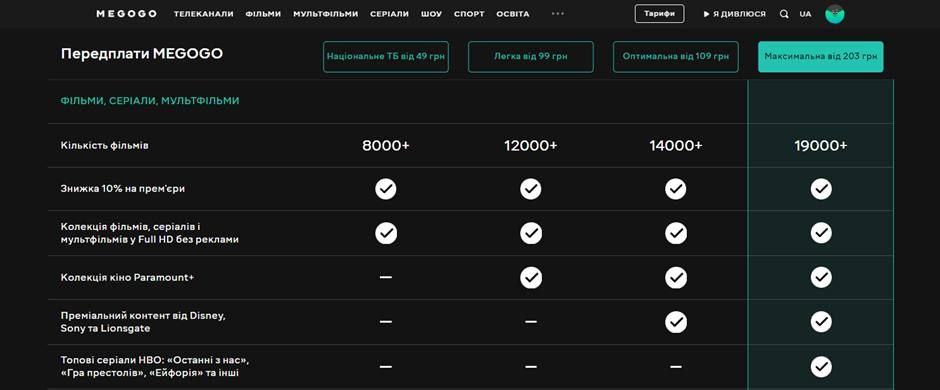Click the 14000+ films count

coord(676,146)
